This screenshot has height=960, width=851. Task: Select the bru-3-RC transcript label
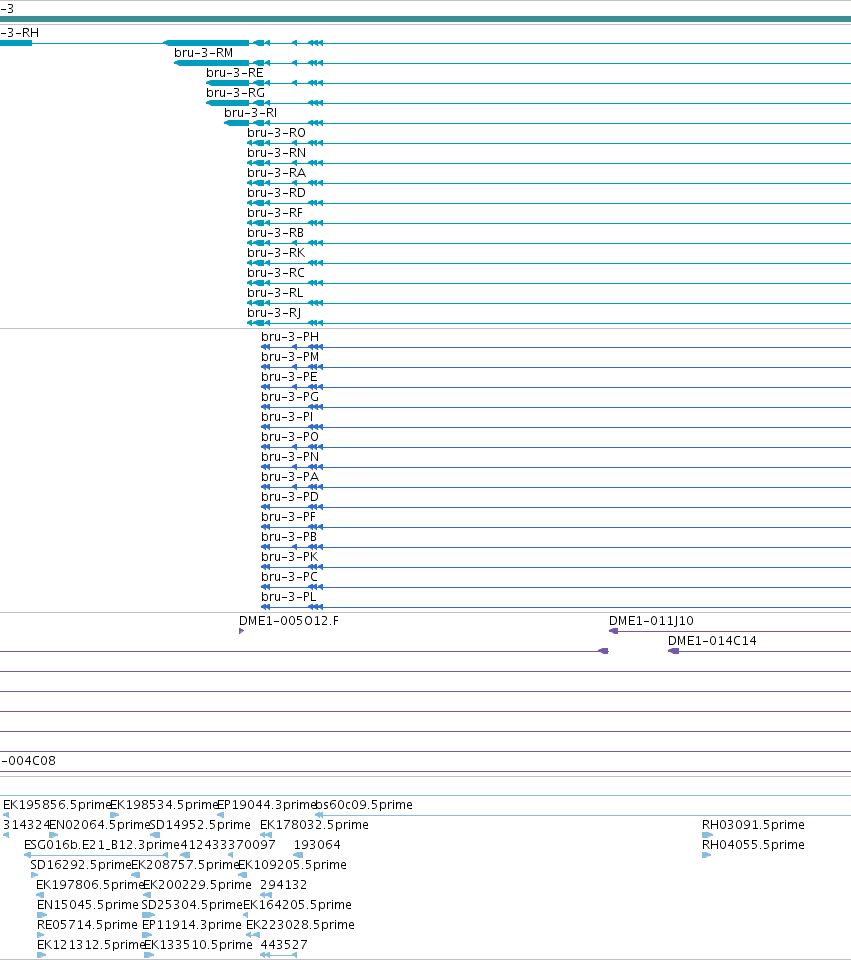(276, 272)
